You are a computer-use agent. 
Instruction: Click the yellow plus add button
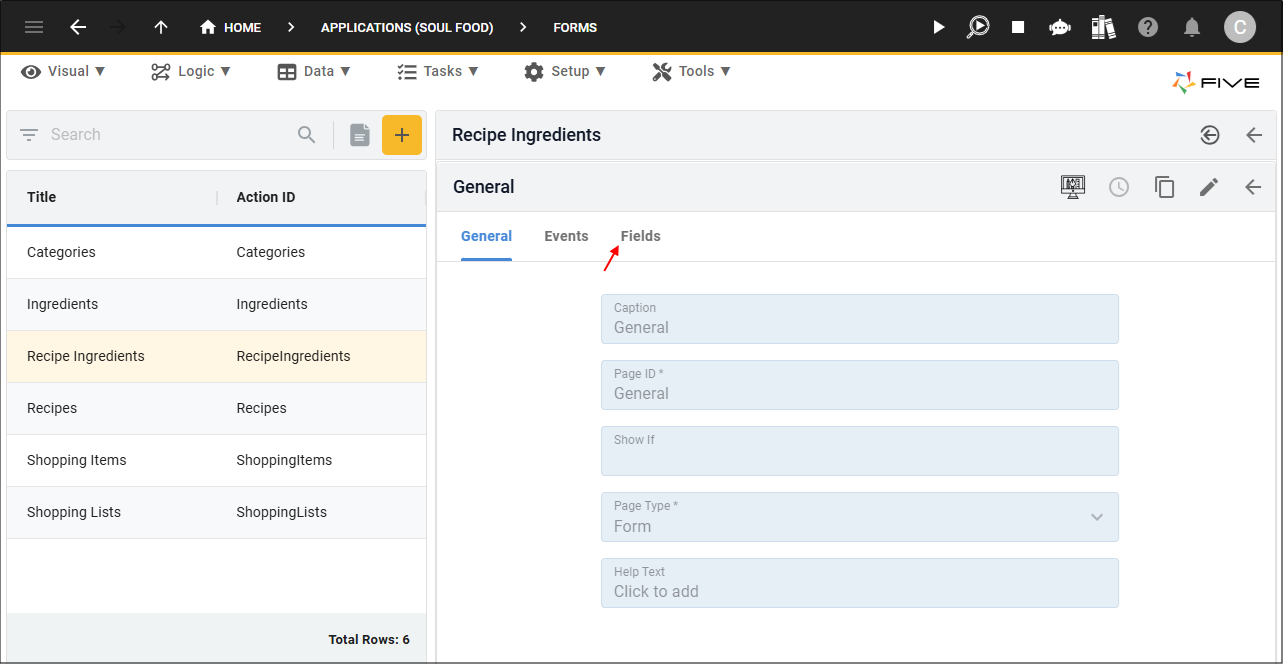pos(402,135)
